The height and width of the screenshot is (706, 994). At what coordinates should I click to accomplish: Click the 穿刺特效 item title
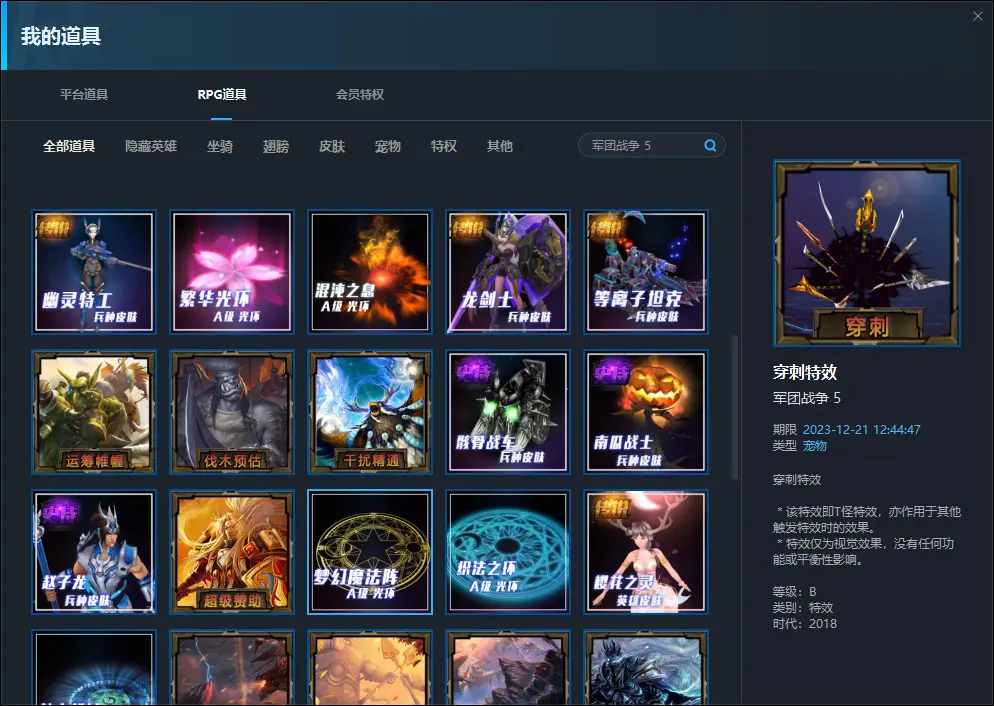click(x=805, y=372)
